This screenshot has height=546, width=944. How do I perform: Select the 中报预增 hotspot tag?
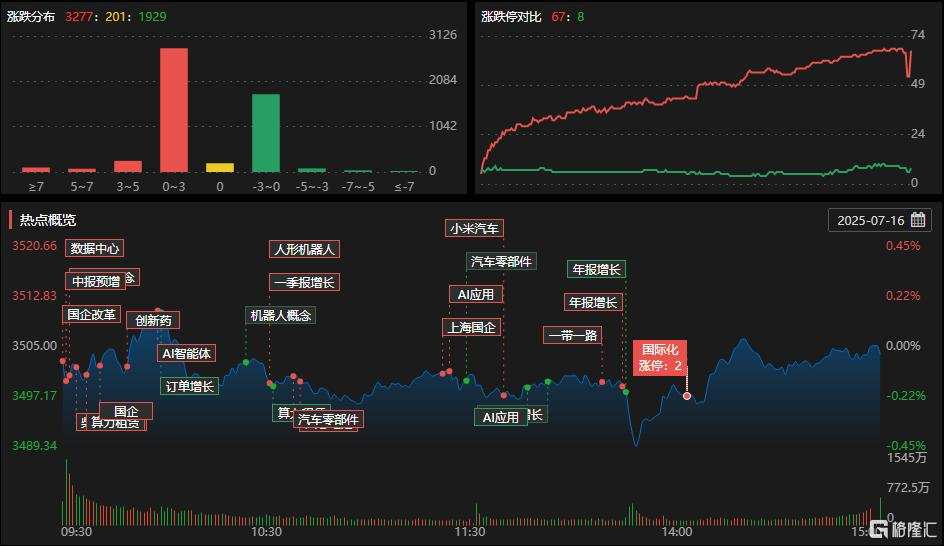point(96,281)
